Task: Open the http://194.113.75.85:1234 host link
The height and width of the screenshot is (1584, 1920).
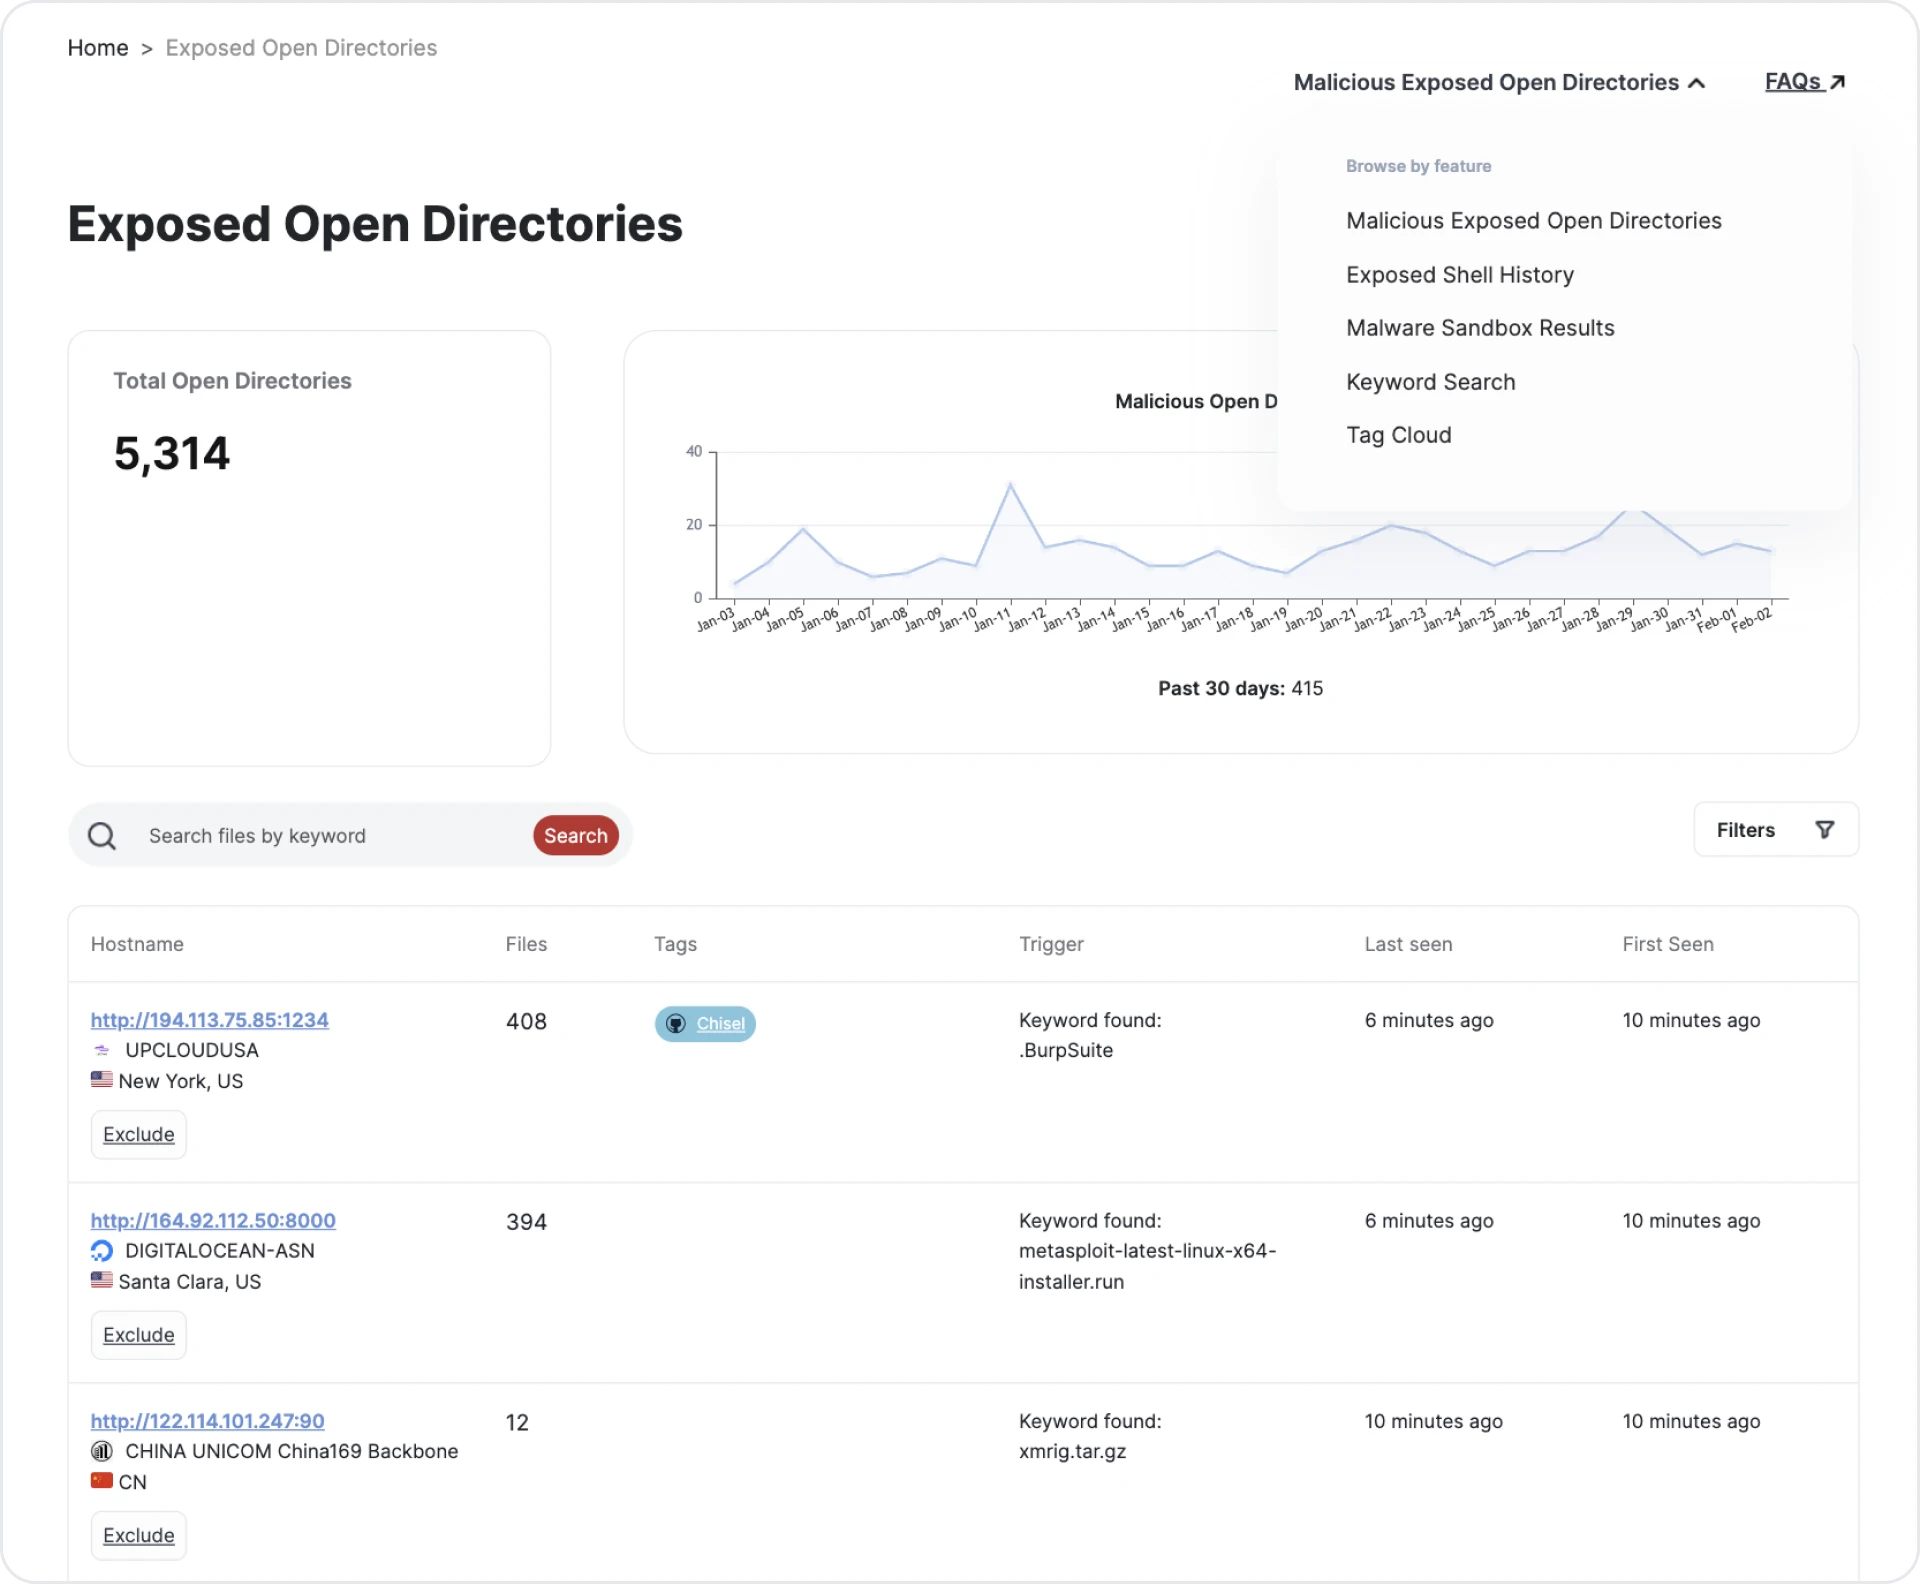Action: tap(209, 1020)
